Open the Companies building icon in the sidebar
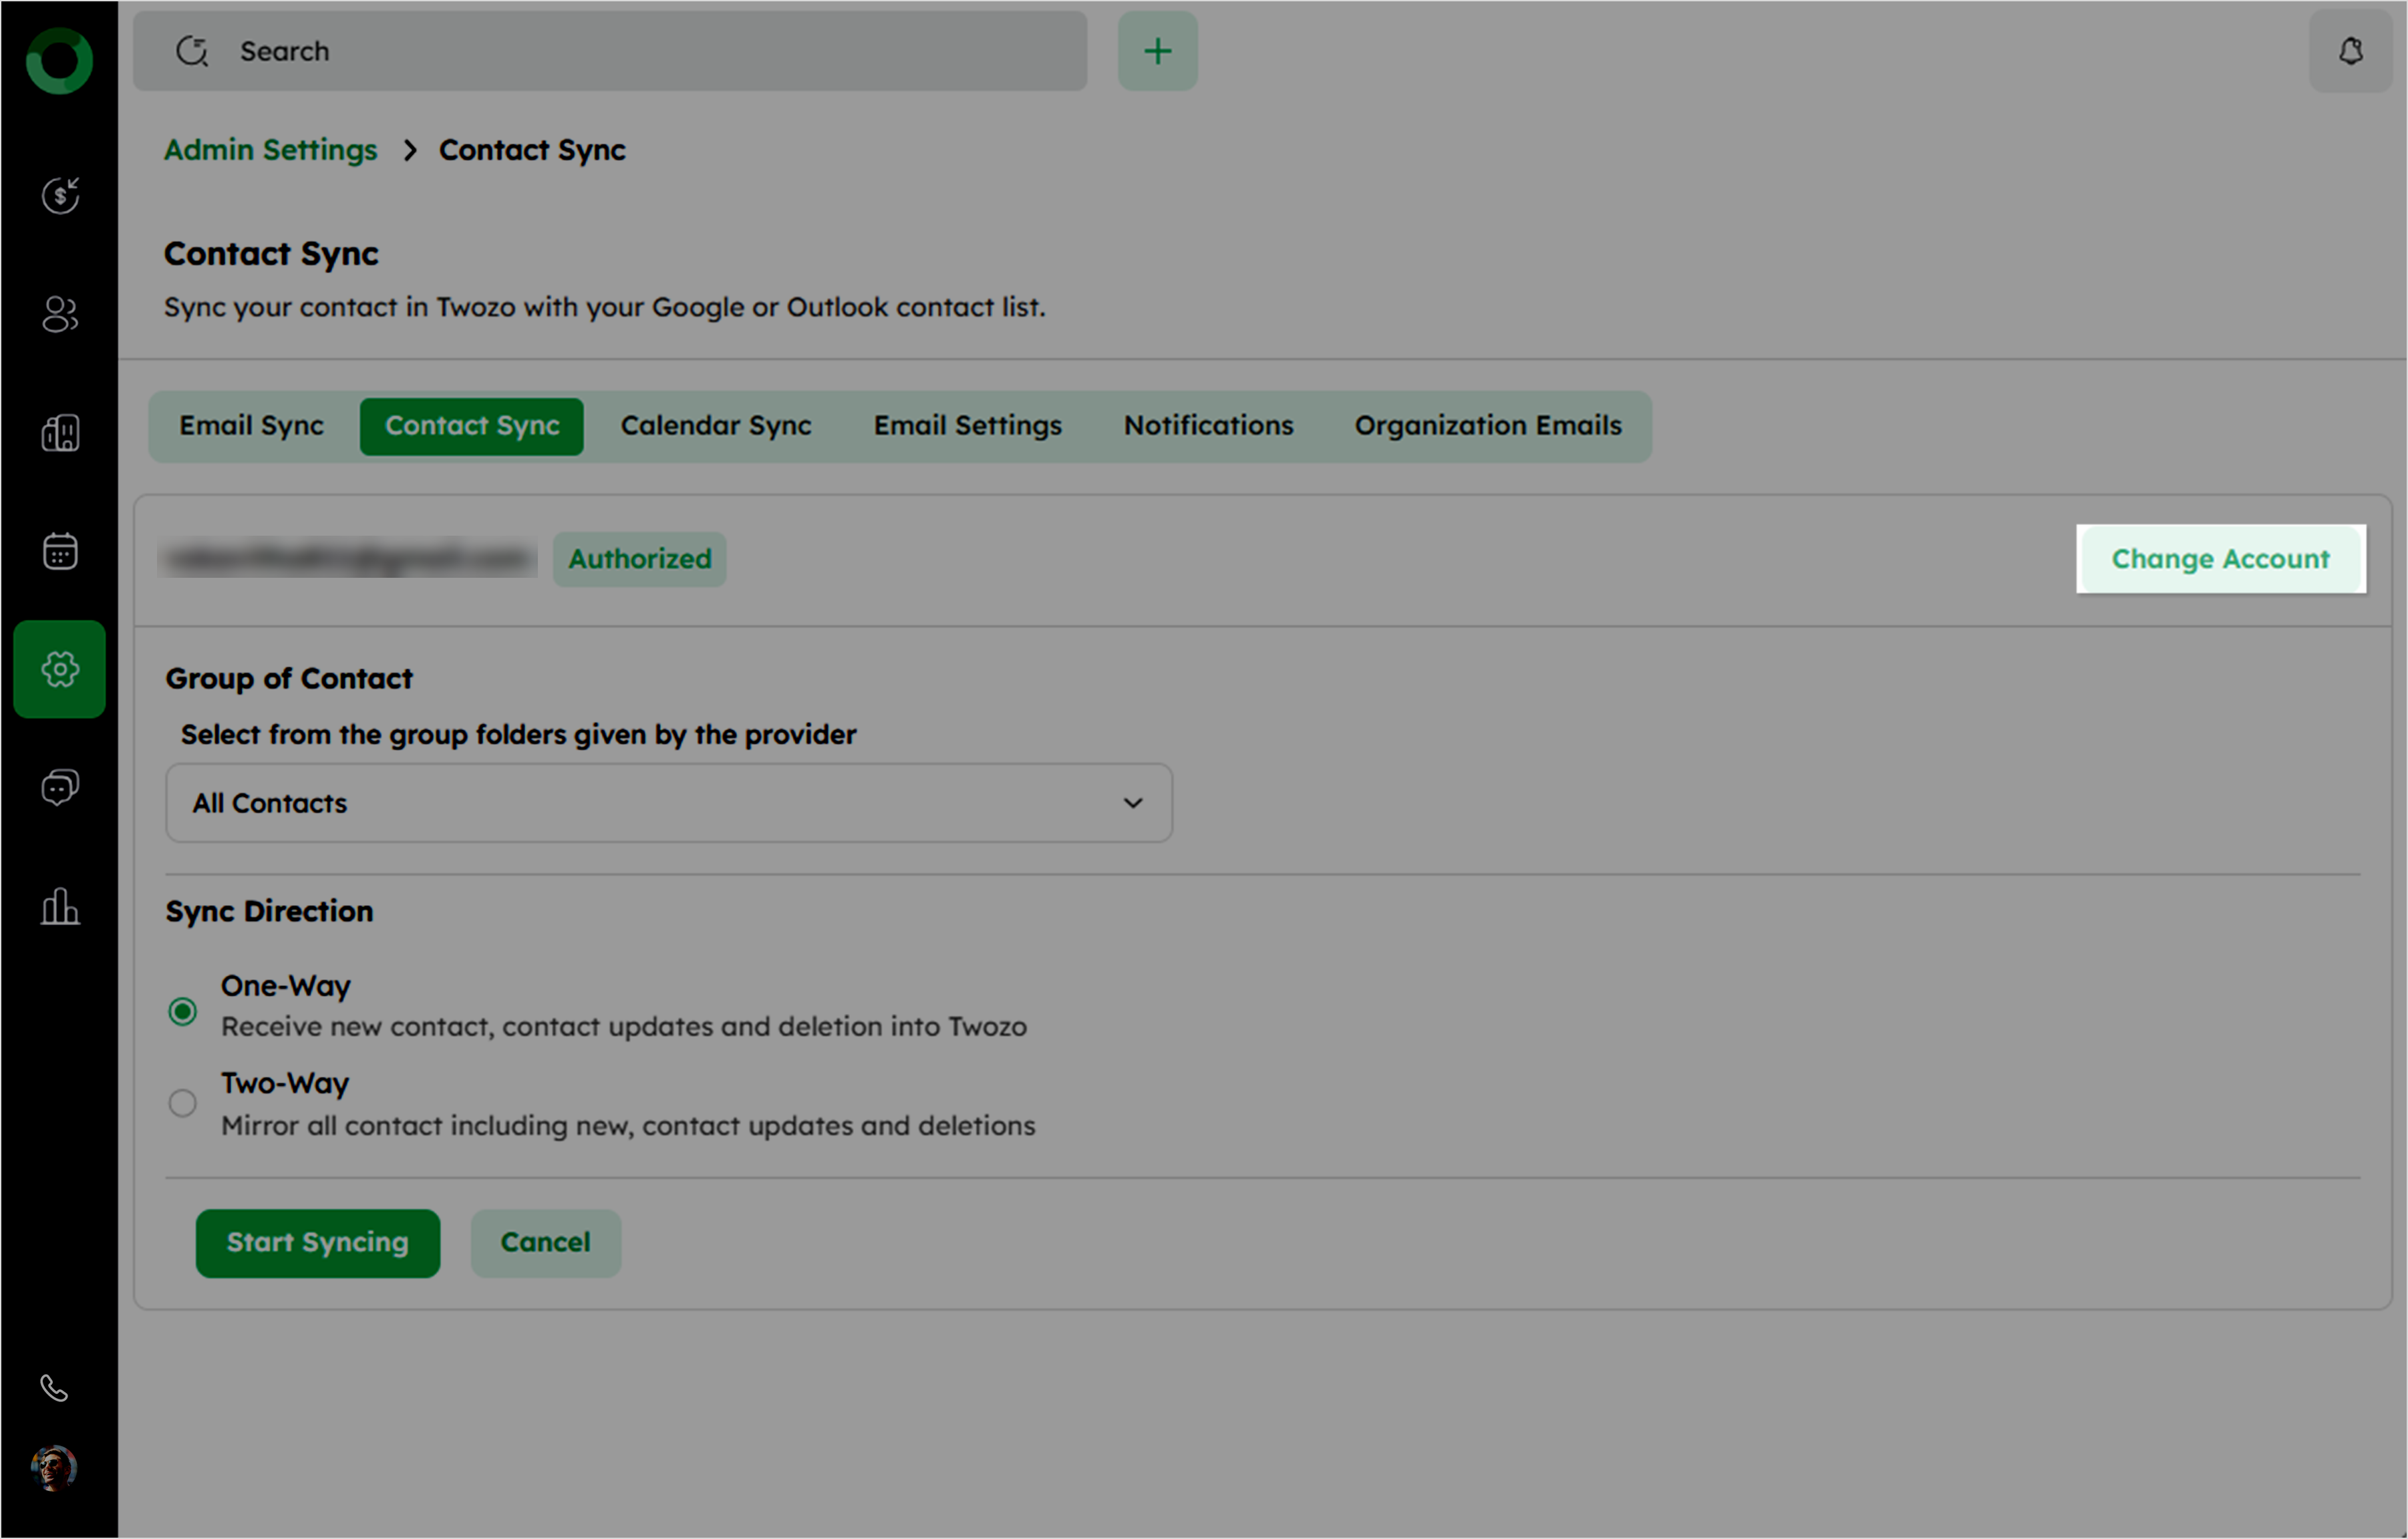 [x=60, y=433]
